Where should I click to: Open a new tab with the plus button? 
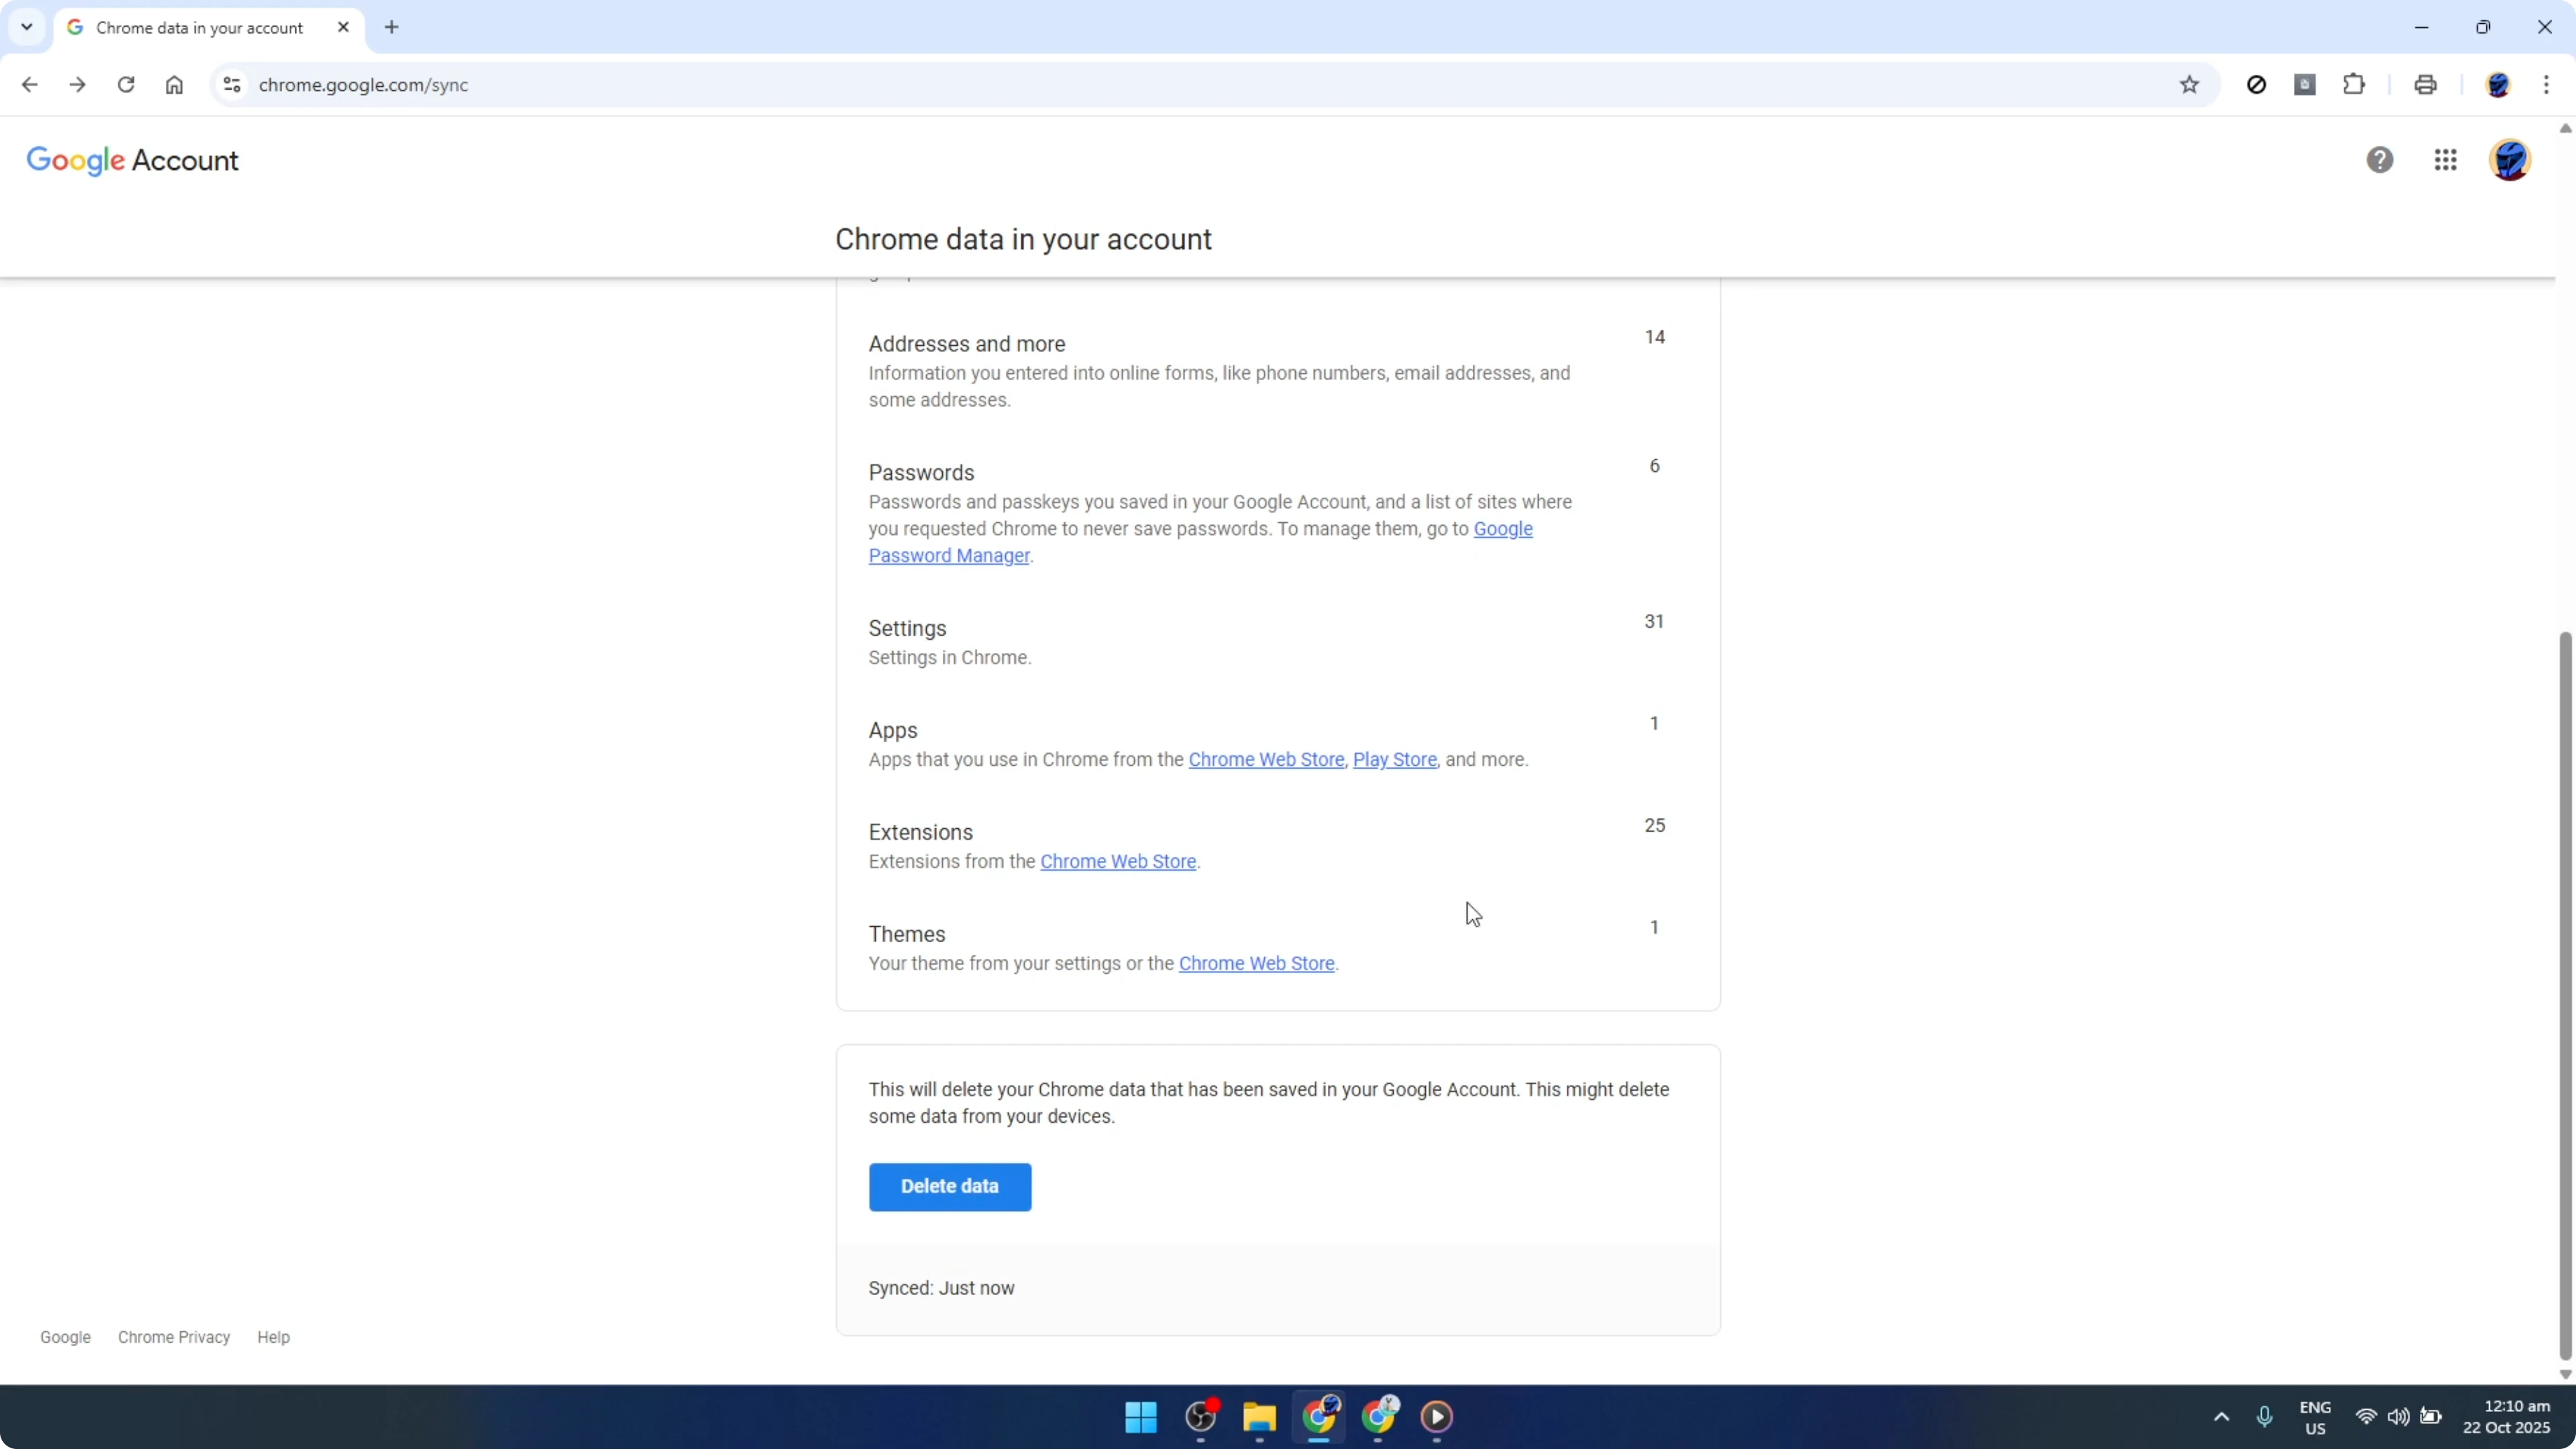click(x=391, y=27)
